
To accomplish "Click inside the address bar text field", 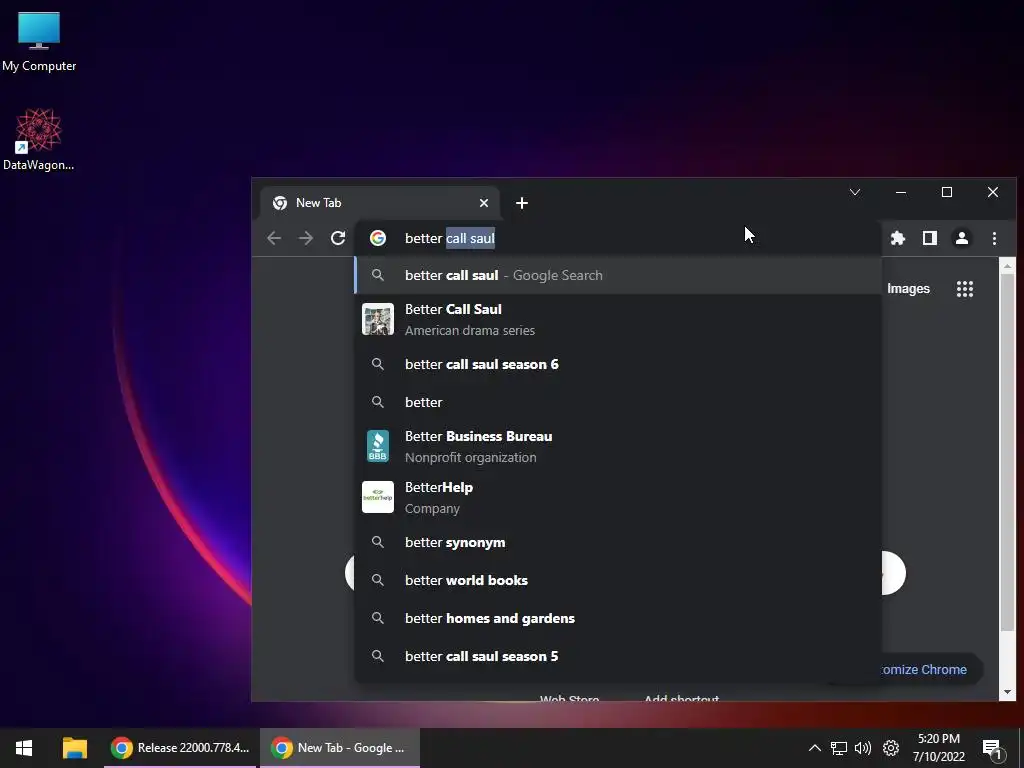I will click(x=617, y=238).
